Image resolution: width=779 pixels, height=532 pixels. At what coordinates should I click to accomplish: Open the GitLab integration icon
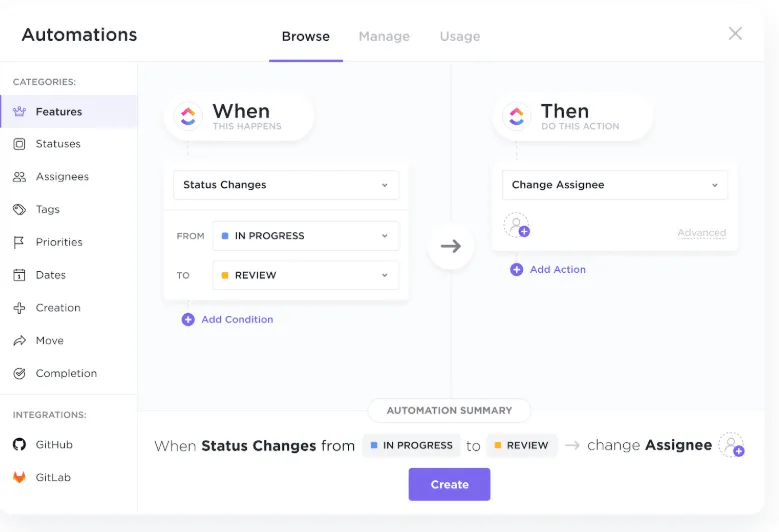(19, 477)
